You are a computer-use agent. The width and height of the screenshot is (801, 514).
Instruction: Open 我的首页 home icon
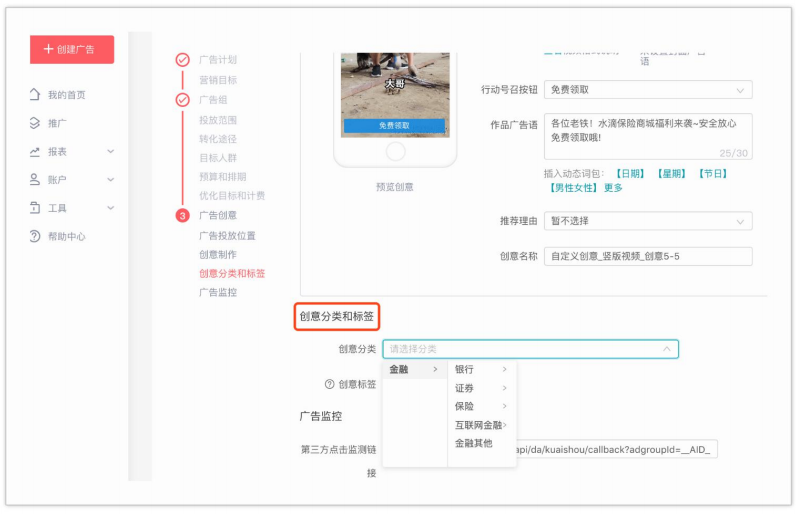(x=35, y=95)
